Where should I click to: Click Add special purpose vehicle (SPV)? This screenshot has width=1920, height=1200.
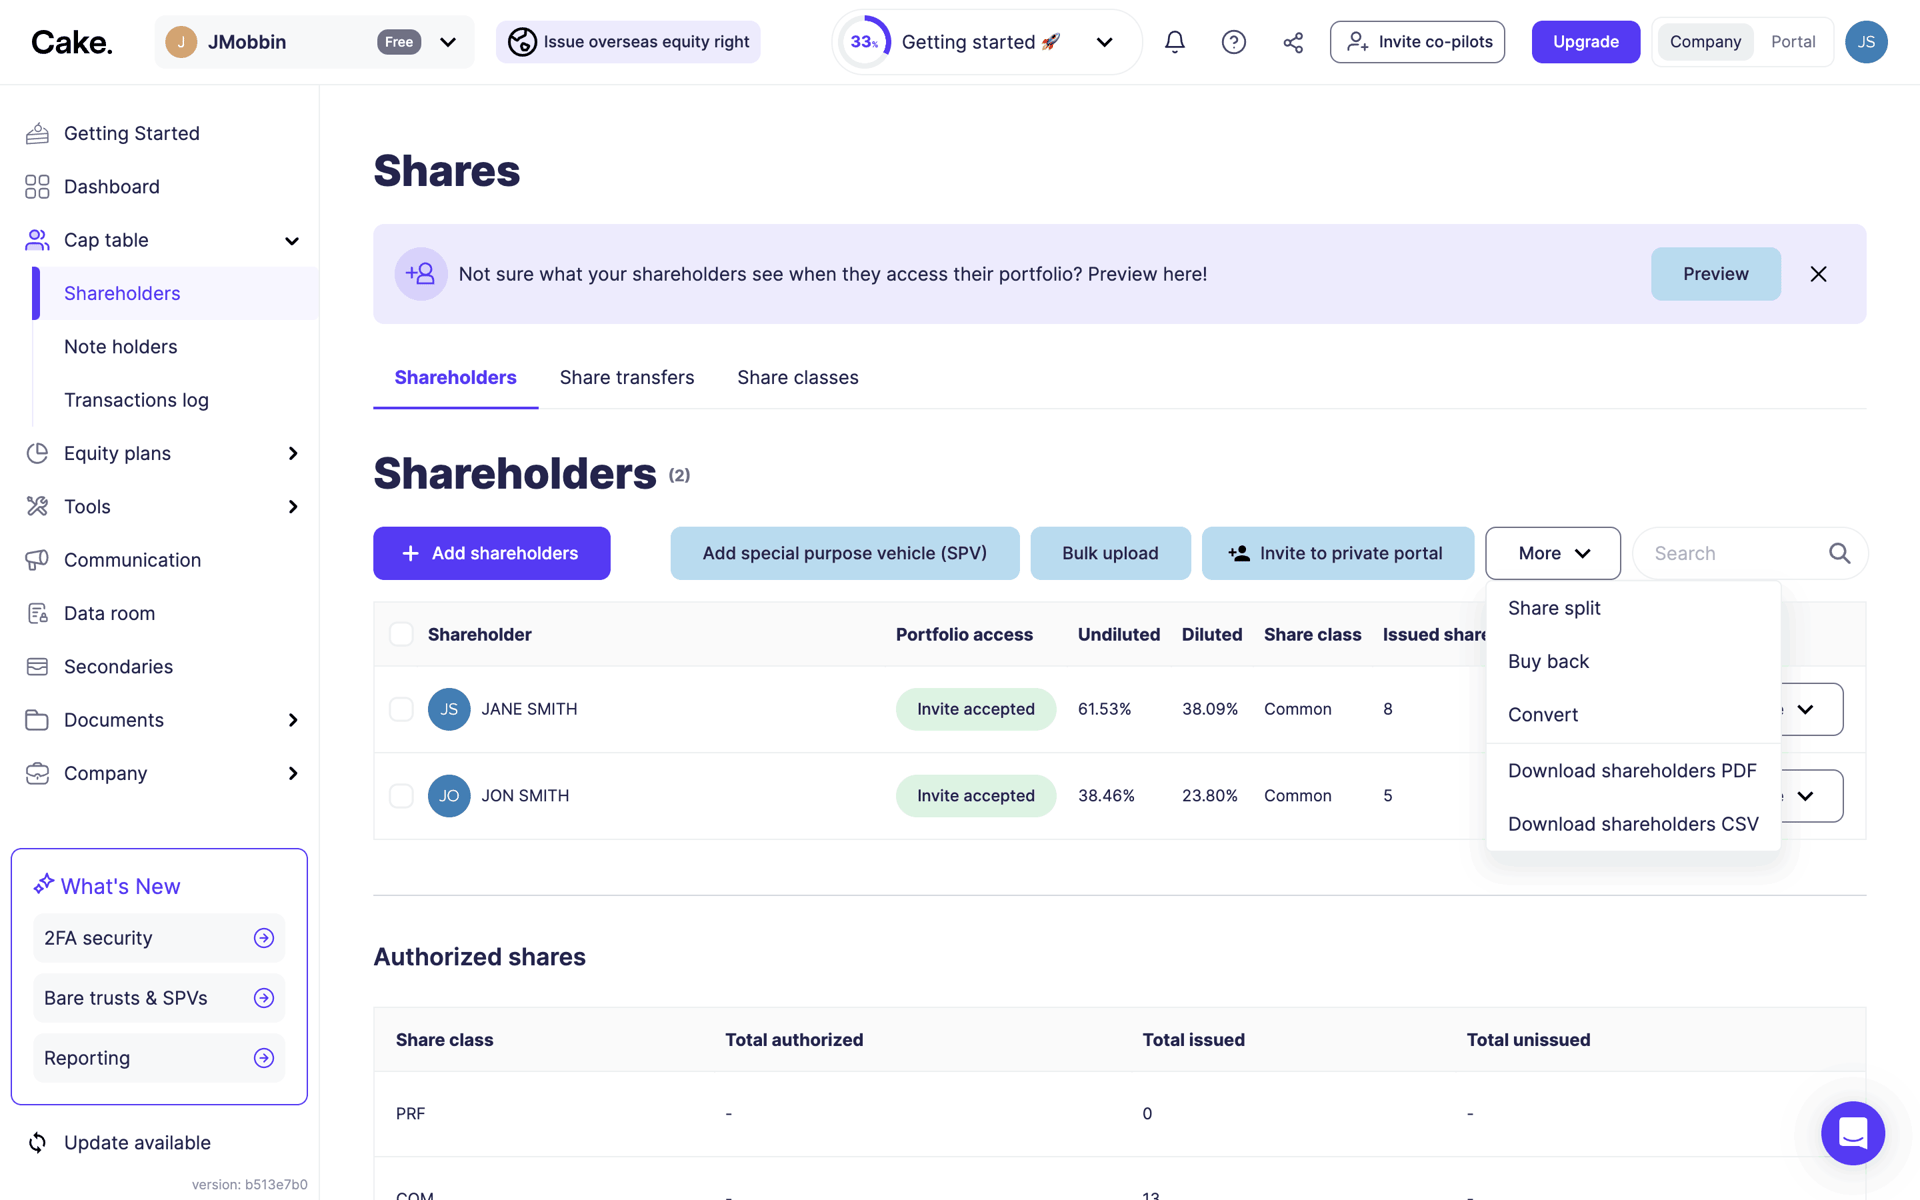844,553
